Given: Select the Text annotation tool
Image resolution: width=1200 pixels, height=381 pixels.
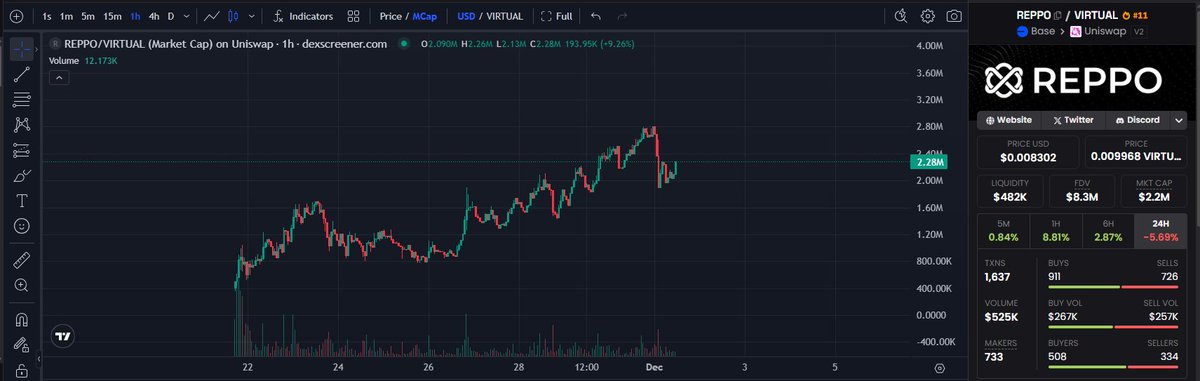Looking at the screenshot, I should (x=22, y=201).
